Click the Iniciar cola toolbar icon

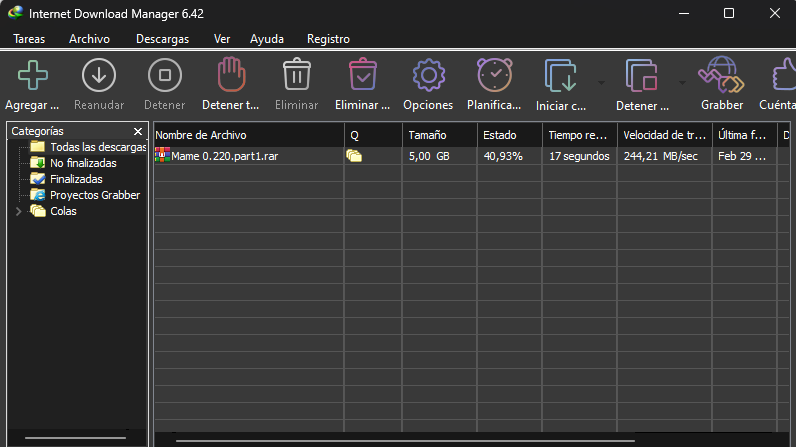(560, 76)
